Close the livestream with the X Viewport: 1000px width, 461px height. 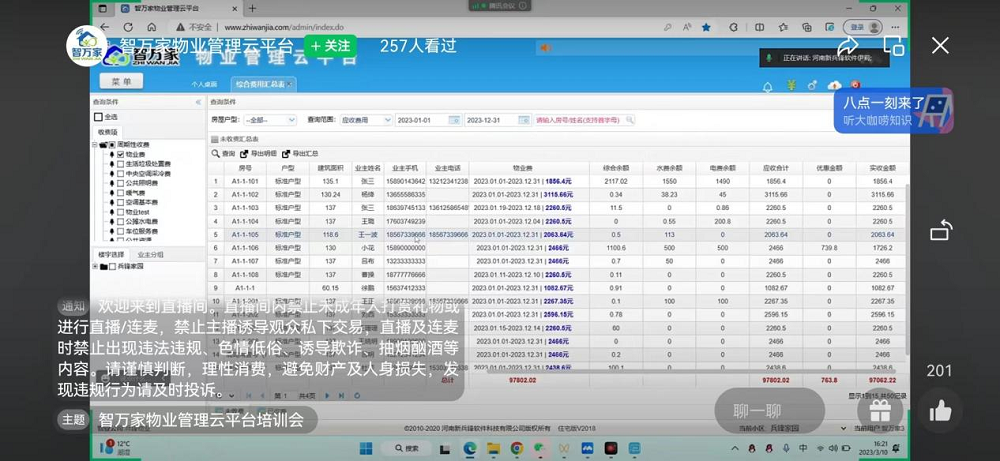[940, 45]
